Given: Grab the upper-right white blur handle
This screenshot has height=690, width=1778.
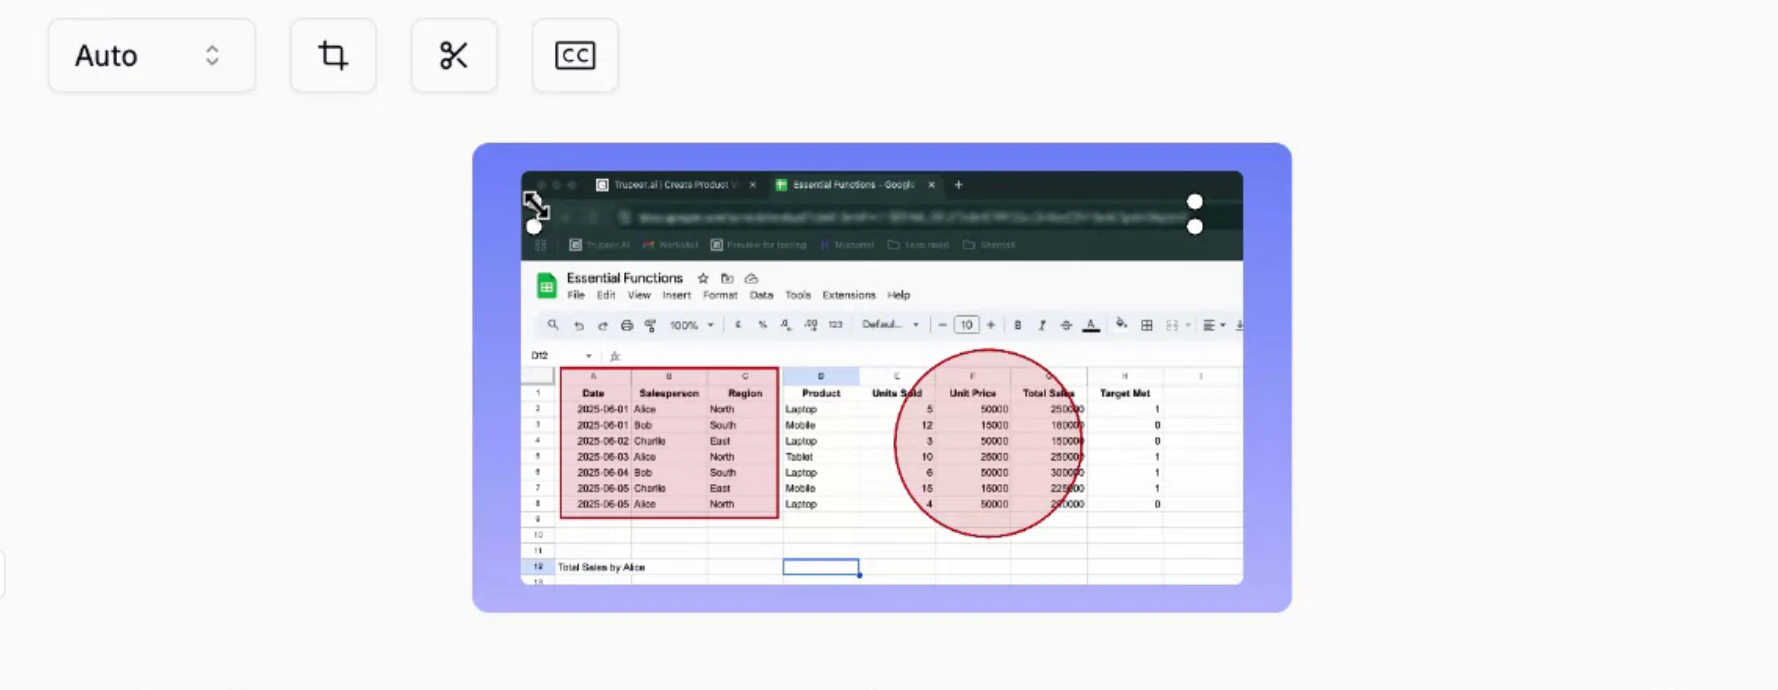Looking at the screenshot, I should 1195,202.
